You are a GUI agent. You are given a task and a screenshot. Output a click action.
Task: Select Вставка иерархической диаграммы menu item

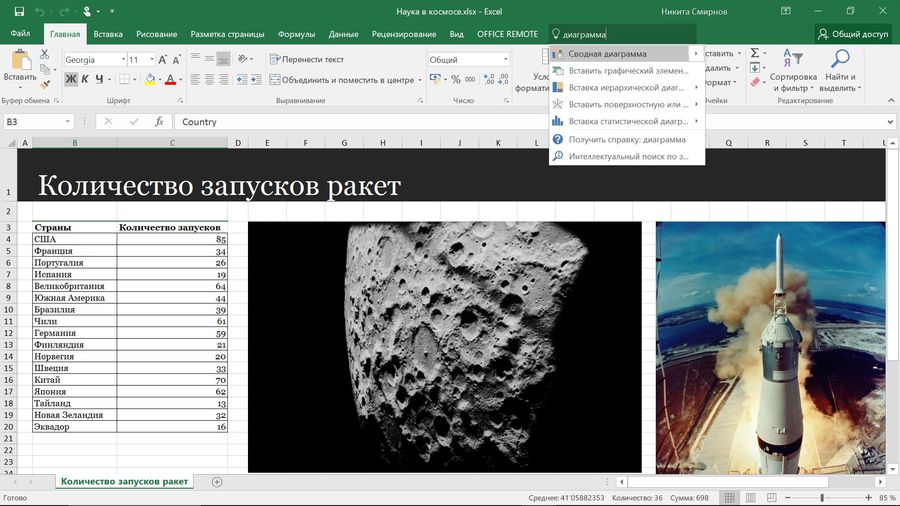click(627, 87)
